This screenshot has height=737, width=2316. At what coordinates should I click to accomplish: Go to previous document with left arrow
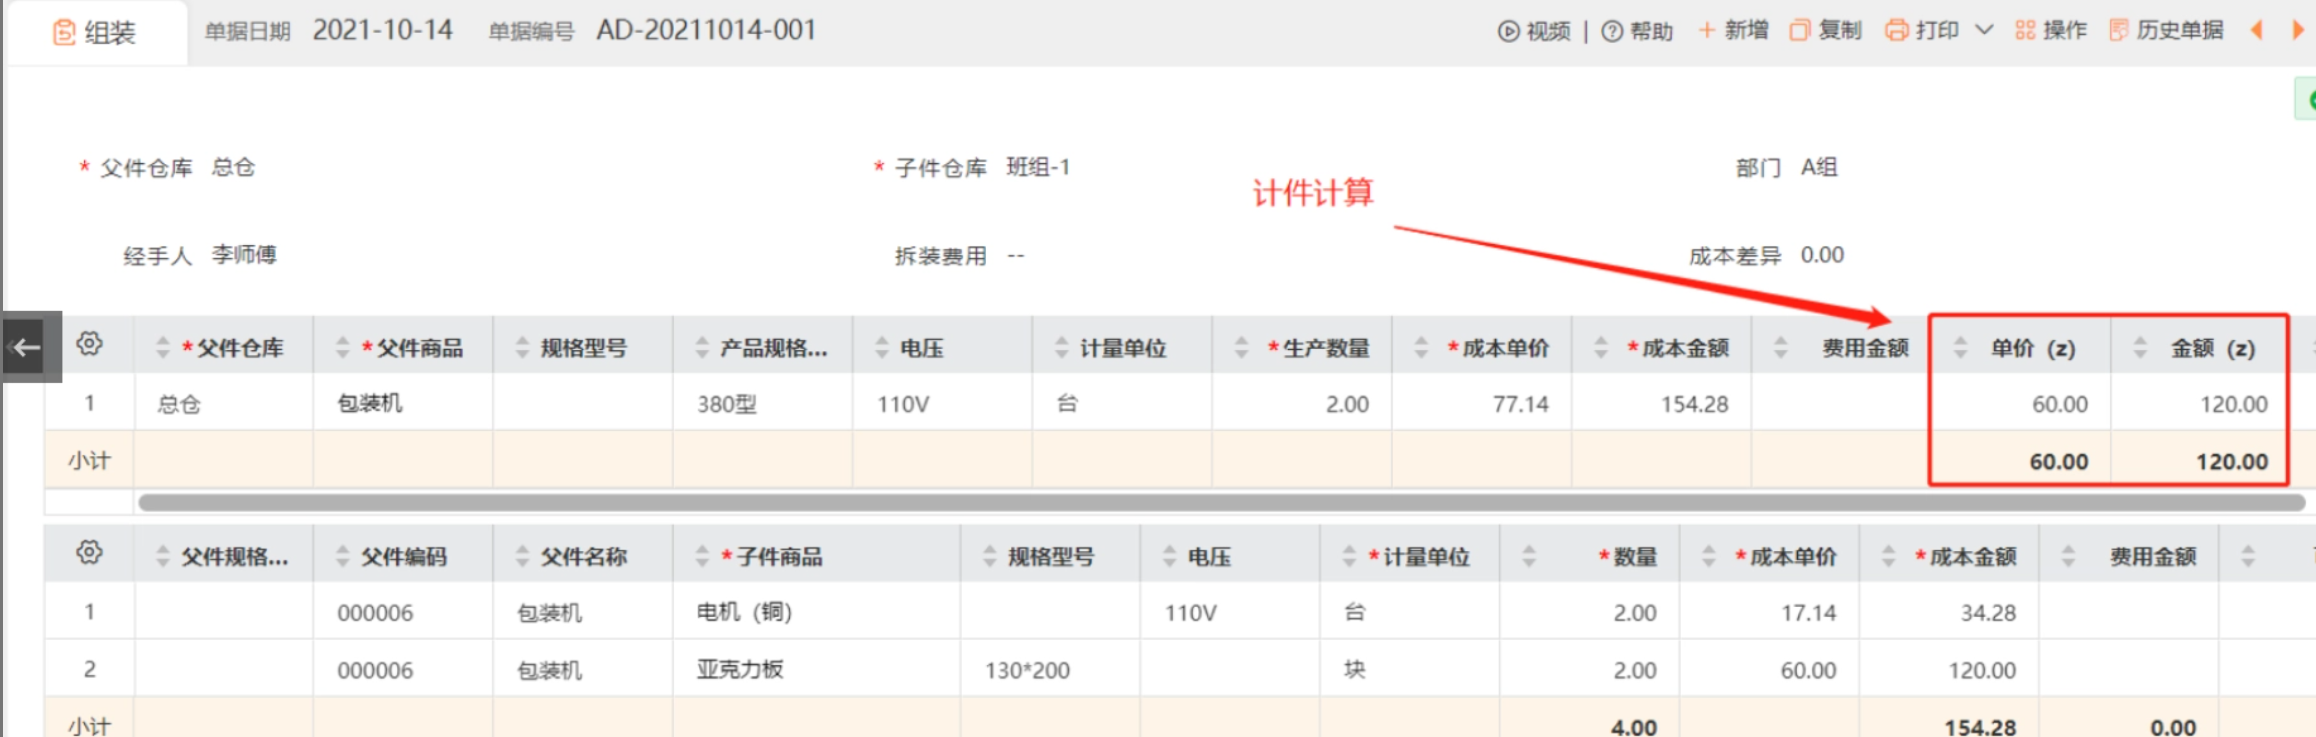(x=2257, y=30)
